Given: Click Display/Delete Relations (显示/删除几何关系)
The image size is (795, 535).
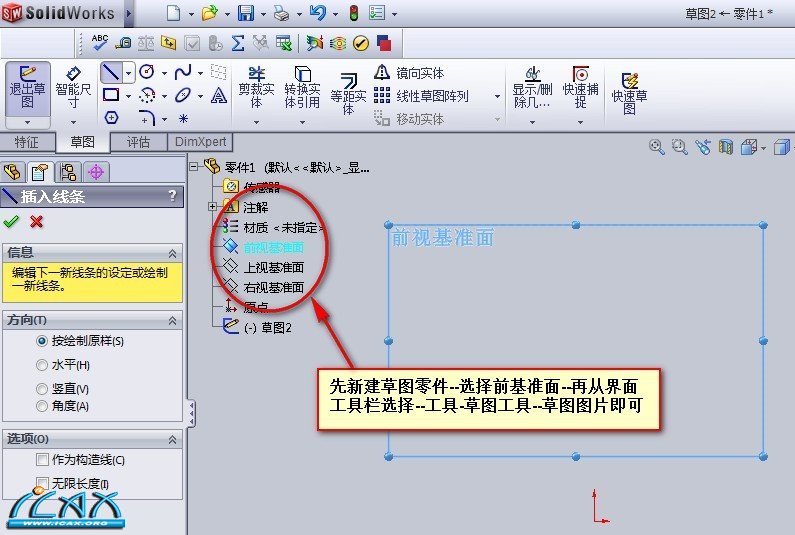Looking at the screenshot, I should 532,87.
